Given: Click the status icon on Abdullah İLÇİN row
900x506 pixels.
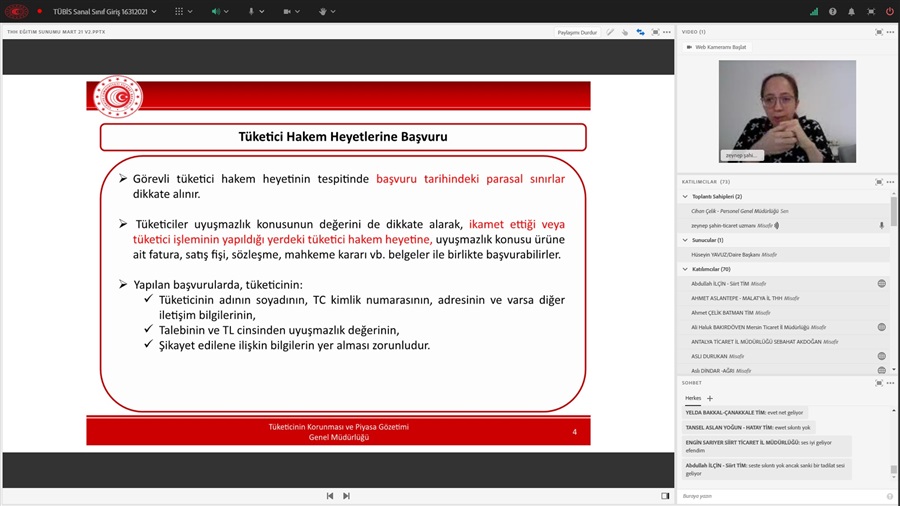Looking at the screenshot, I should (x=881, y=283).
